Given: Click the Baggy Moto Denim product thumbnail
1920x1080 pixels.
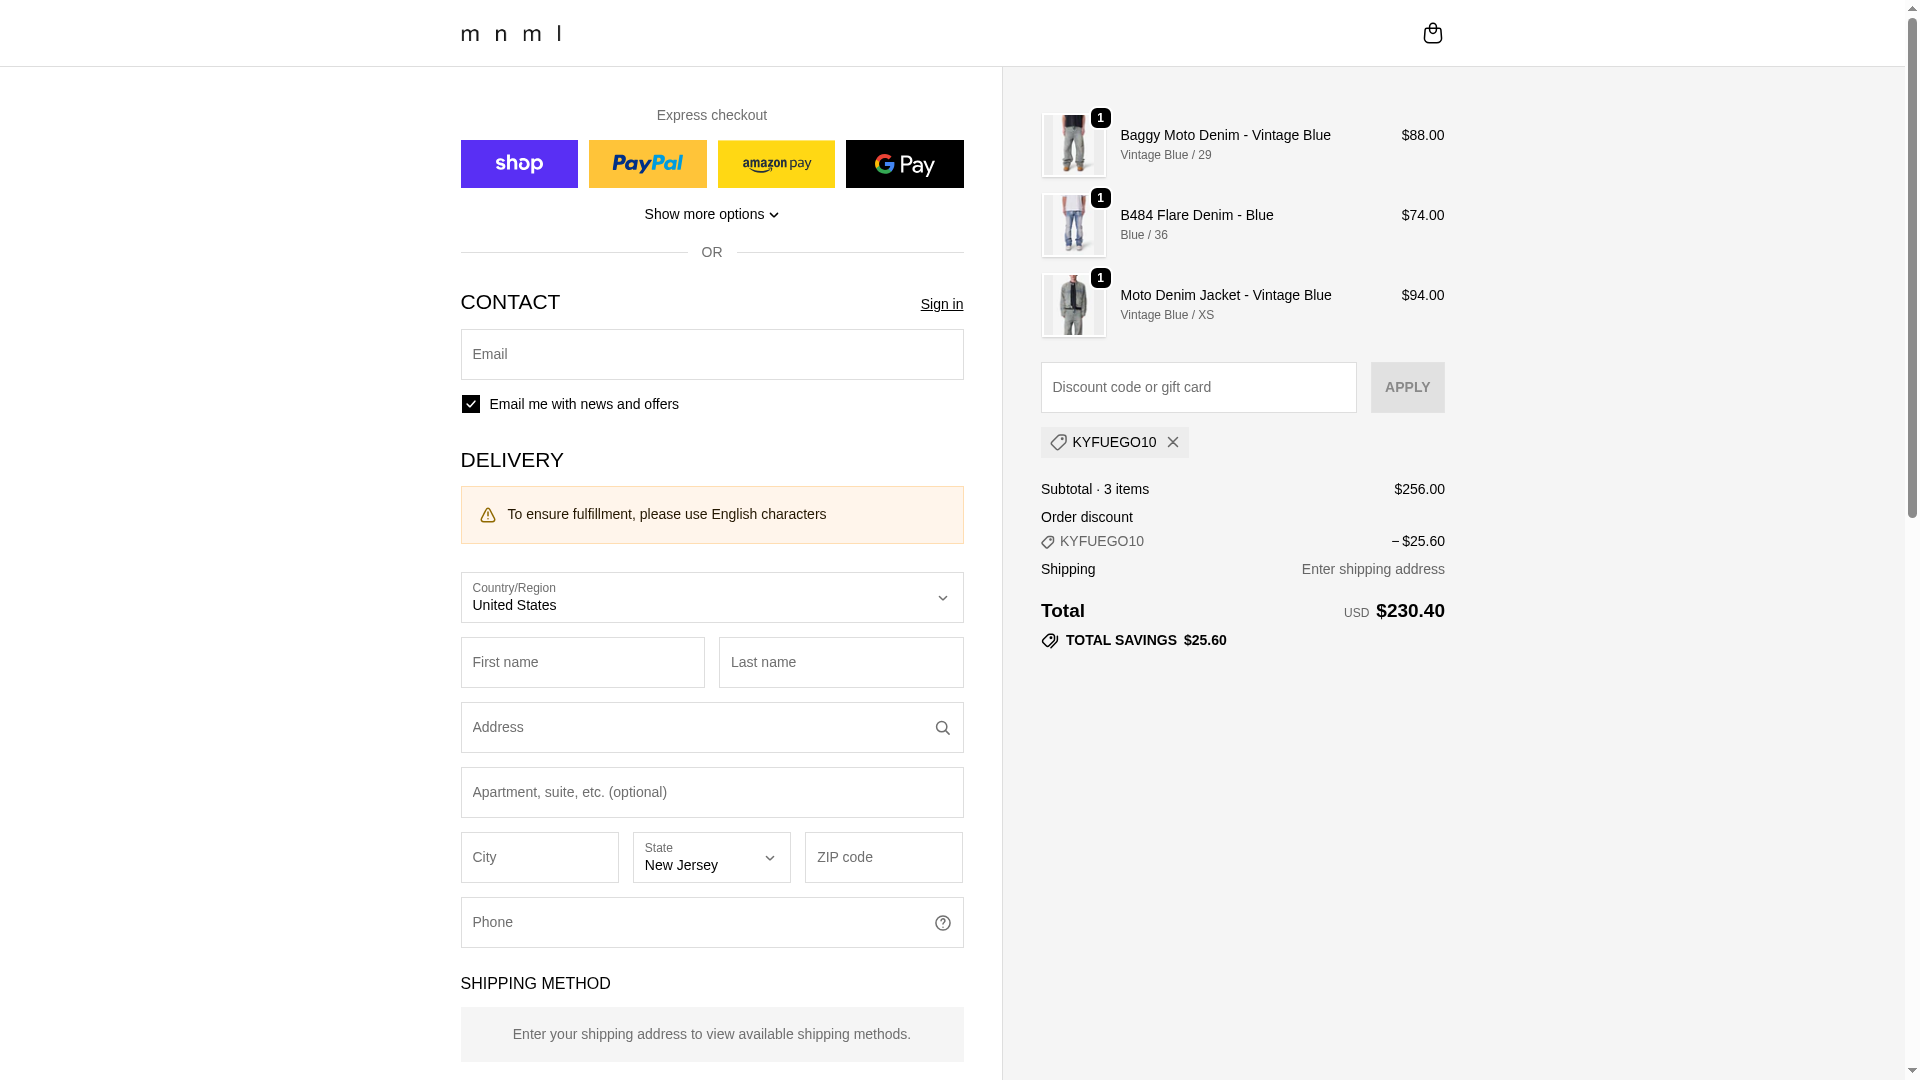Looking at the screenshot, I should [x=1073, y=145].
